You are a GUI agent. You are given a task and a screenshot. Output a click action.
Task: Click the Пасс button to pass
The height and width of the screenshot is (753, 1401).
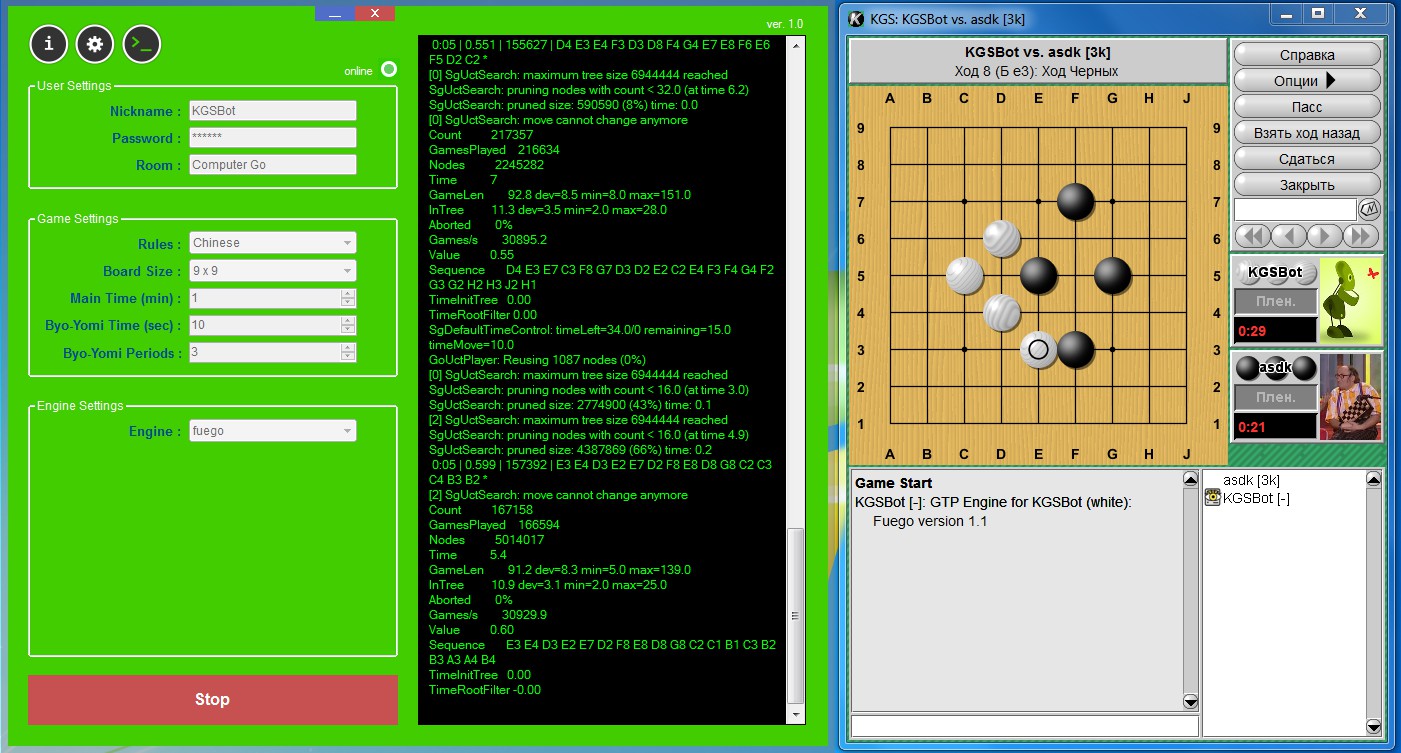click(1307, 106)
